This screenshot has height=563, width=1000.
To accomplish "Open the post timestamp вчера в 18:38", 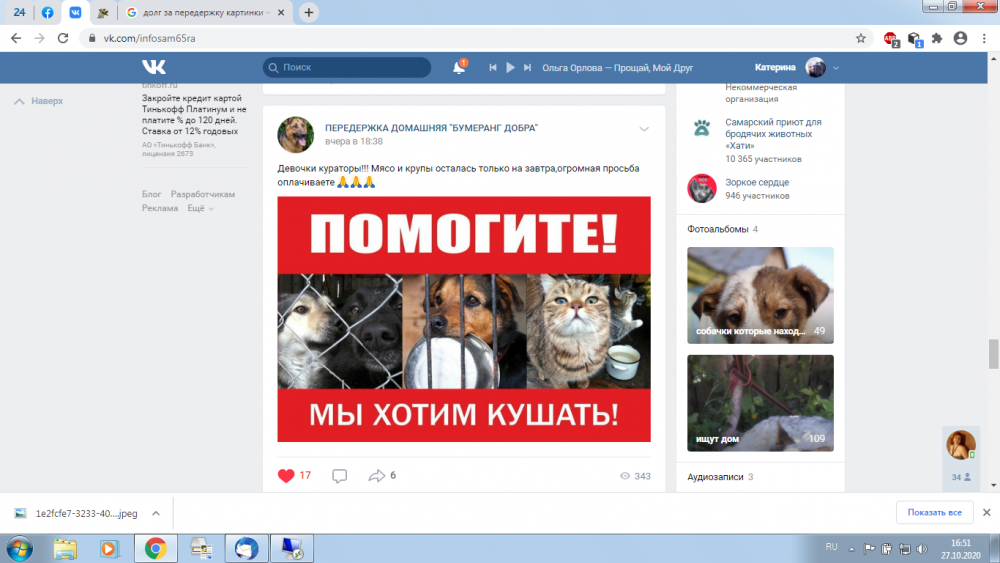I will click(x=353, y=142).
